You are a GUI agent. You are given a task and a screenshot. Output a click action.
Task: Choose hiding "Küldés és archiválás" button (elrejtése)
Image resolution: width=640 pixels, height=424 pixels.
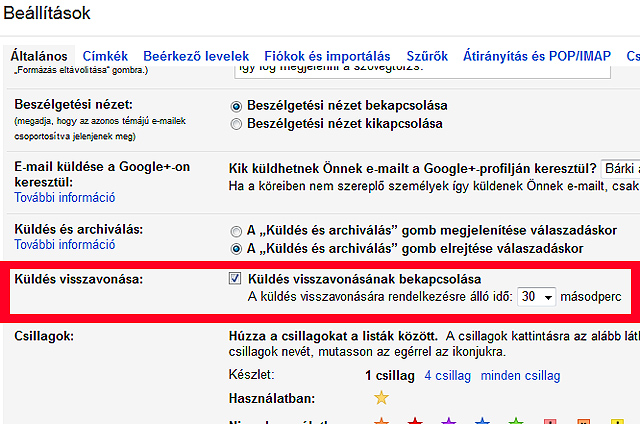coord(236,249)
